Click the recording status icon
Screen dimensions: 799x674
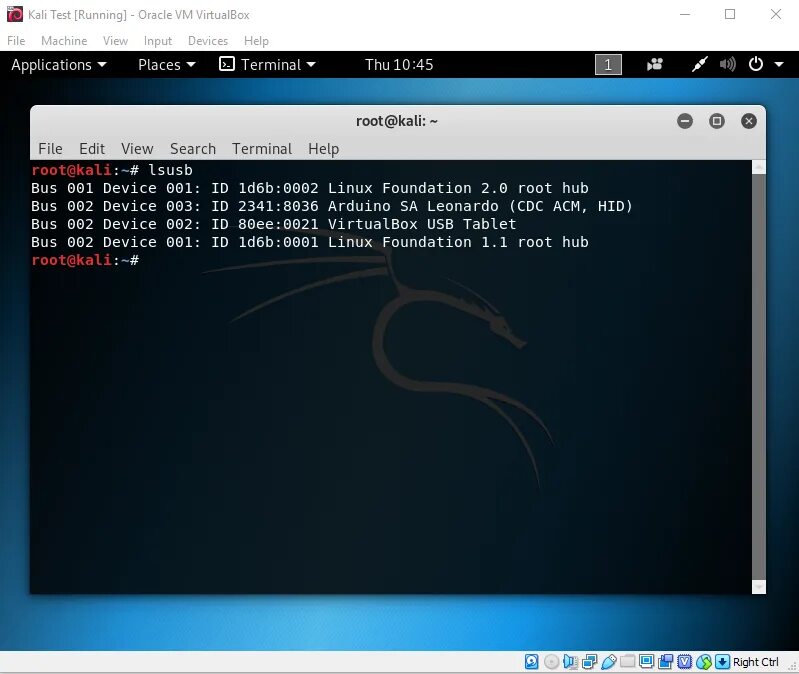point(665,662)
